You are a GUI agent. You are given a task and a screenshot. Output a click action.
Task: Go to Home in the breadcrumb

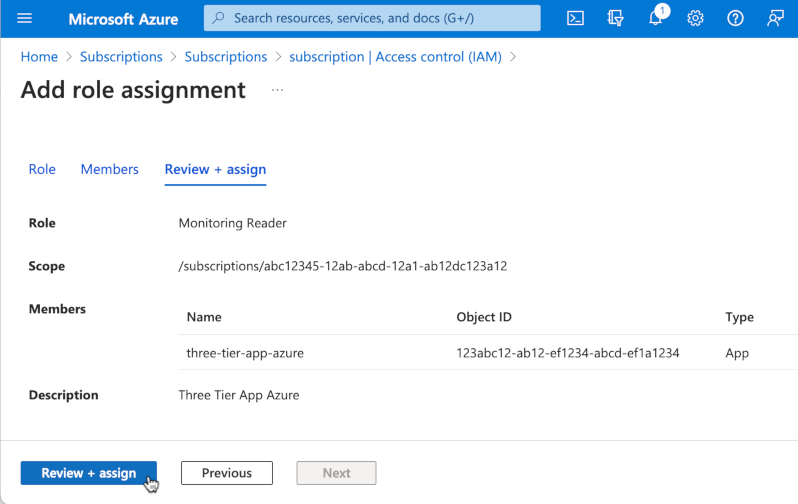click(39, 57)
